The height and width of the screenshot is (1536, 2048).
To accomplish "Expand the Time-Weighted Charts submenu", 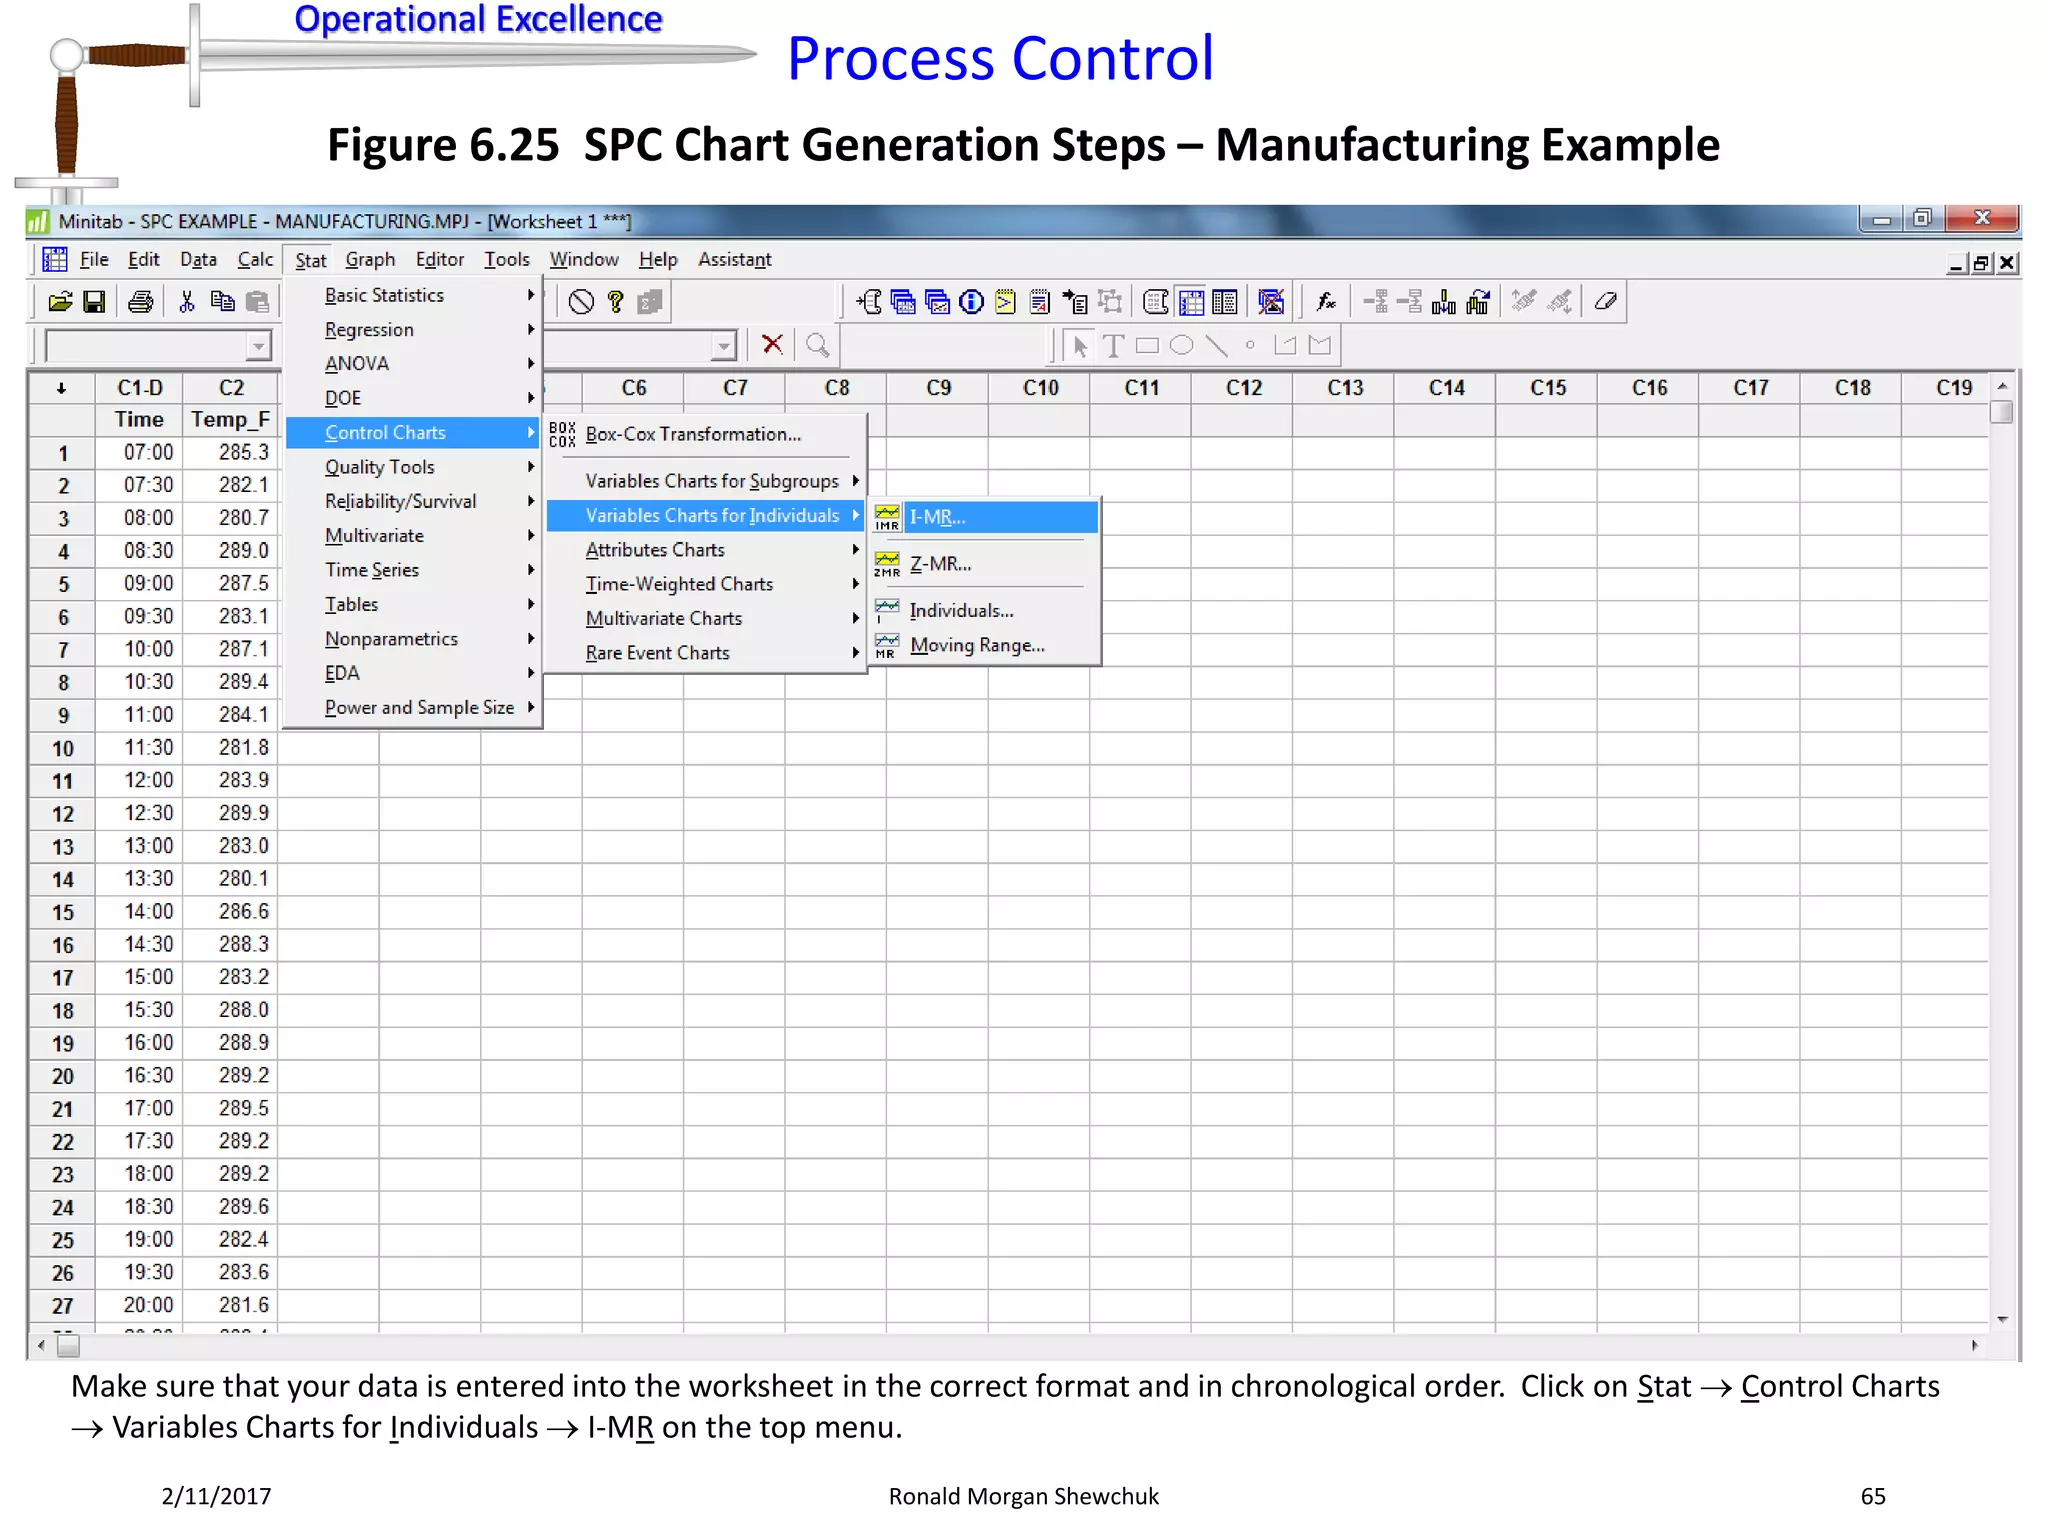I will [x=706, y=584].
